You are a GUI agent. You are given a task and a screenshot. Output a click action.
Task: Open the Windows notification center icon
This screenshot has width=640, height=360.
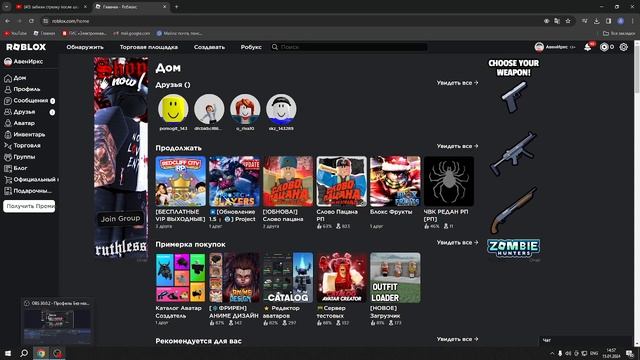(x=630, y=353)
